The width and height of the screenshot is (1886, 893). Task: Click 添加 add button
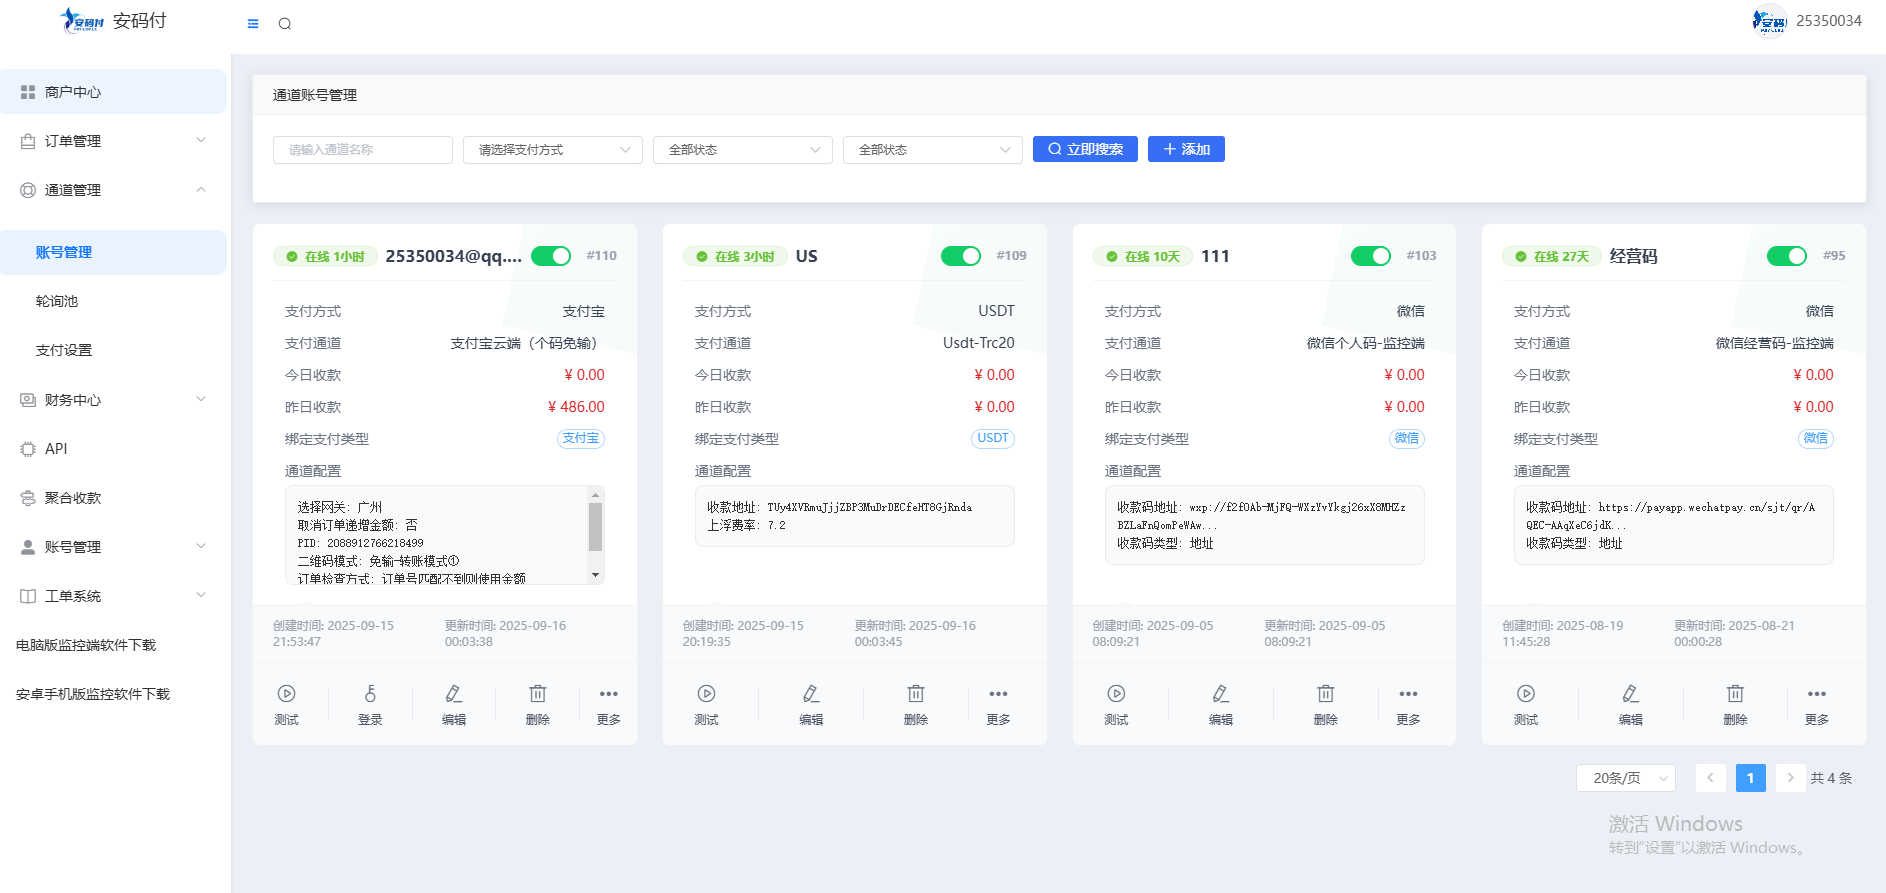(1186, 149)
